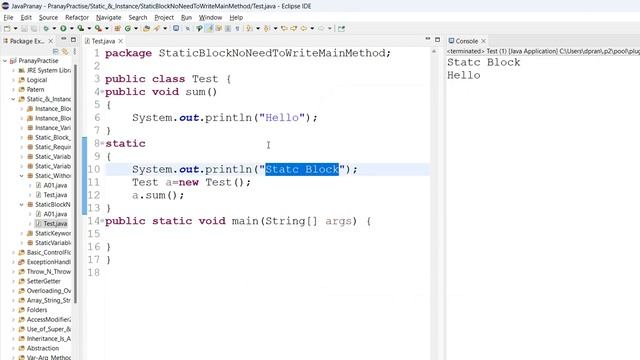Close the Console view
This screenshot has height=360, width=640.
[483, 41]
